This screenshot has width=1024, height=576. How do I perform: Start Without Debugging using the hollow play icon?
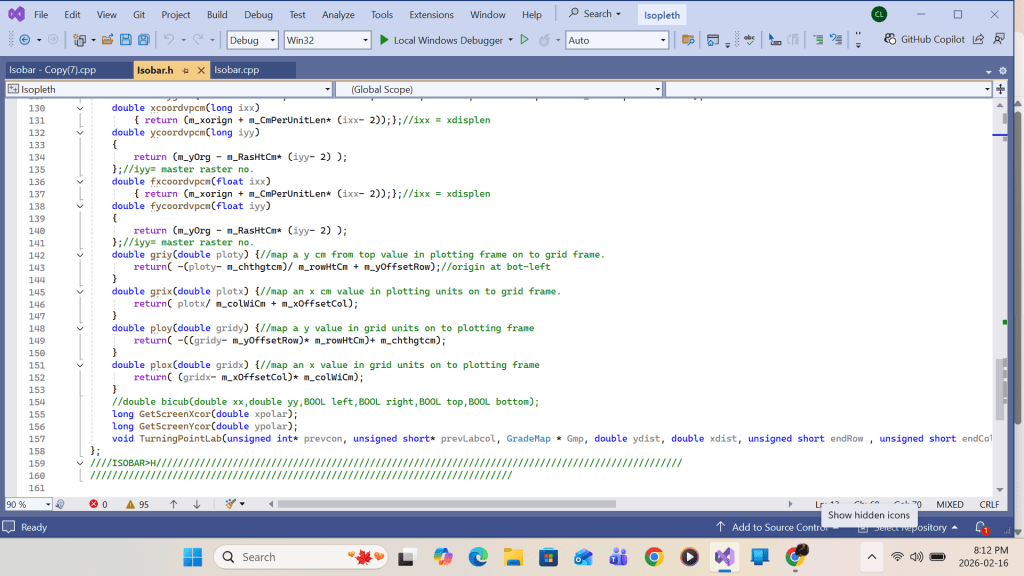pyautogui.click(x=524, y=40)
